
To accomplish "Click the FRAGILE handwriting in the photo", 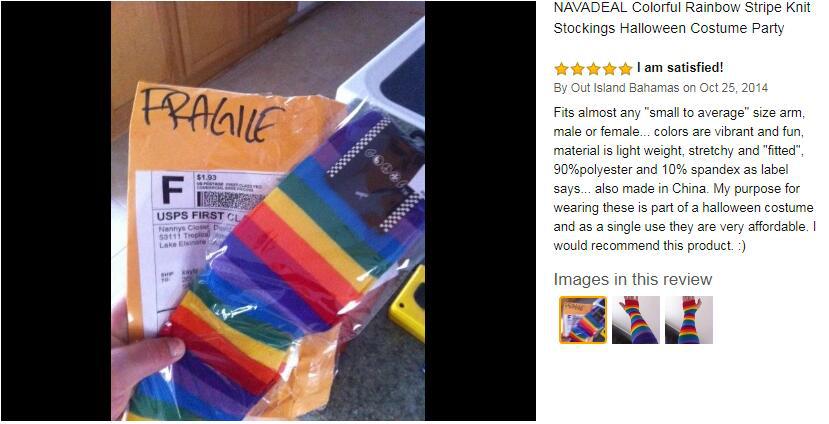I will pyautogui.click(x=213, y=115).
